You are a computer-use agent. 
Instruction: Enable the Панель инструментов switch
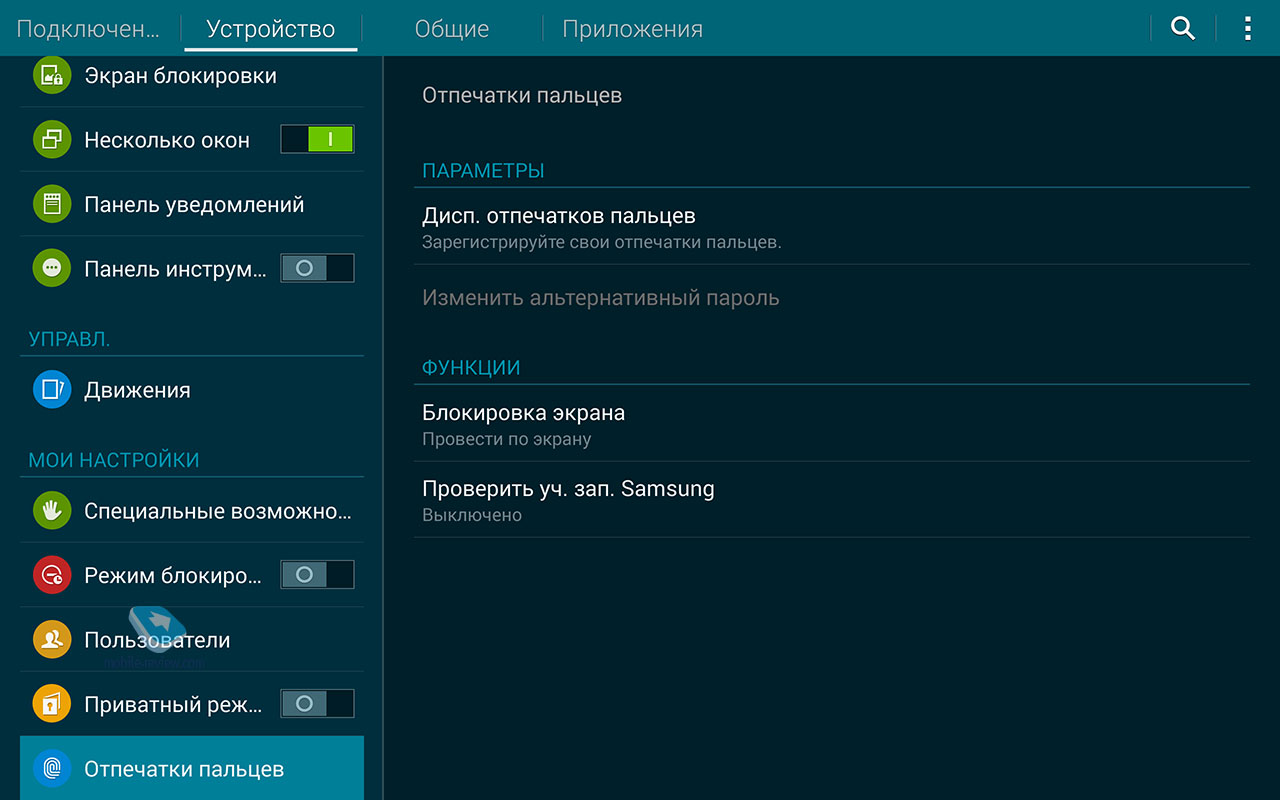coord(317,268)
